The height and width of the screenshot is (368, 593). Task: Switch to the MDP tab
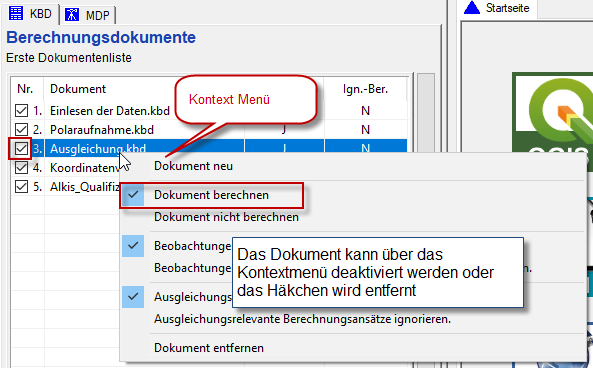click(88, 15)
